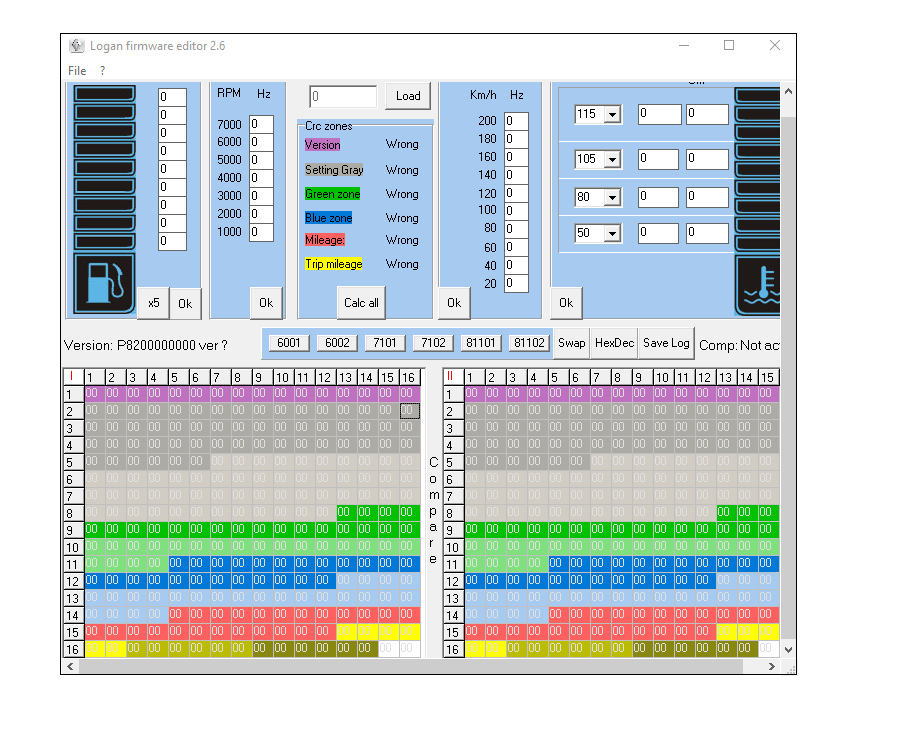Focus the Hz field for 80 Km/h

click(x=516, y=229)
